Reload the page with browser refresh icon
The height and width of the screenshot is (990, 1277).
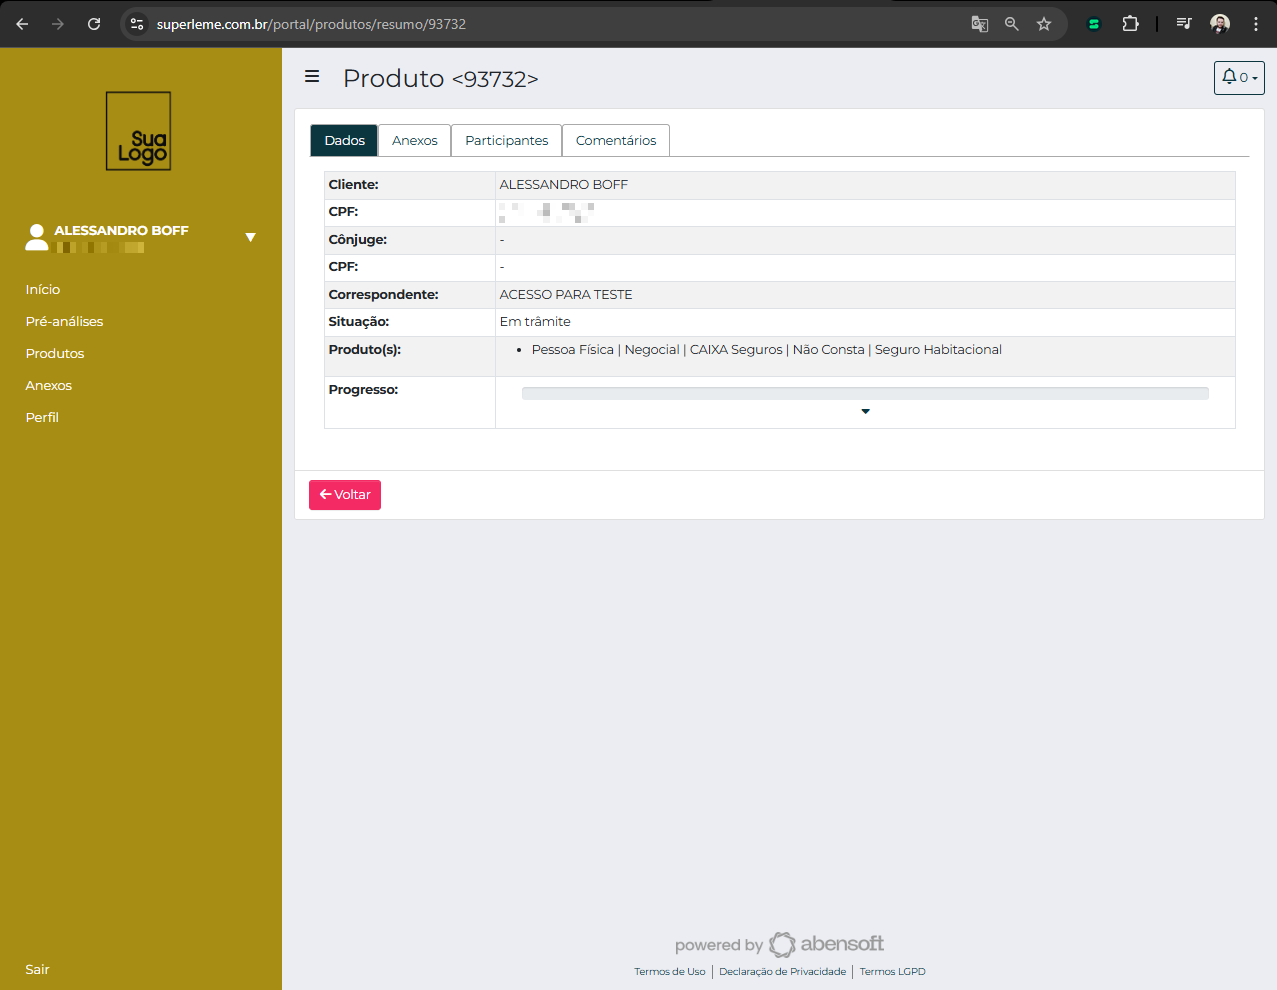pyautogui.click(x=94, y=24)
